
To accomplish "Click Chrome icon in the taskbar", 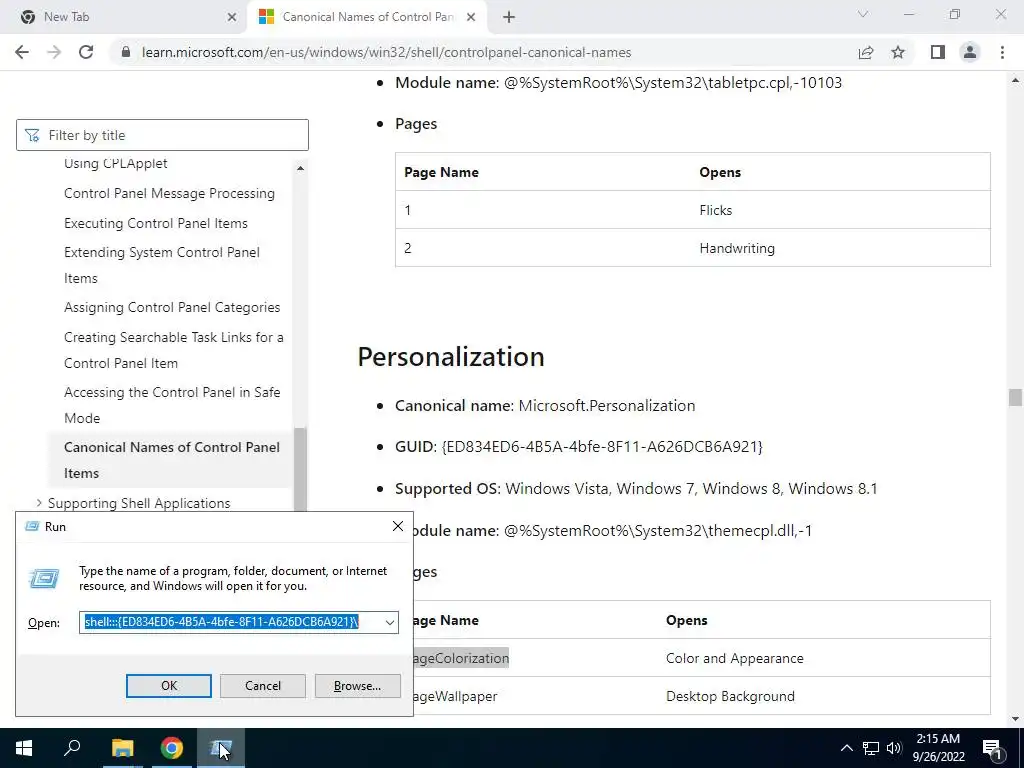I will (x=172, y=748).
